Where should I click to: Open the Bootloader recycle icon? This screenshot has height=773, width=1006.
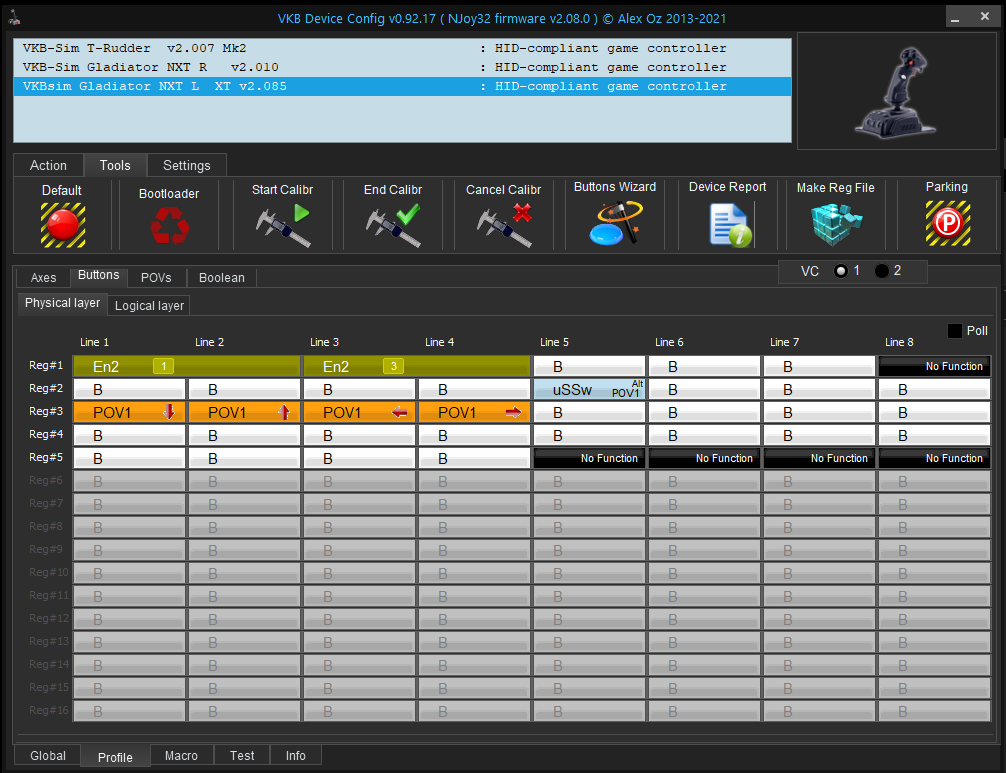[x=169, y=226]
